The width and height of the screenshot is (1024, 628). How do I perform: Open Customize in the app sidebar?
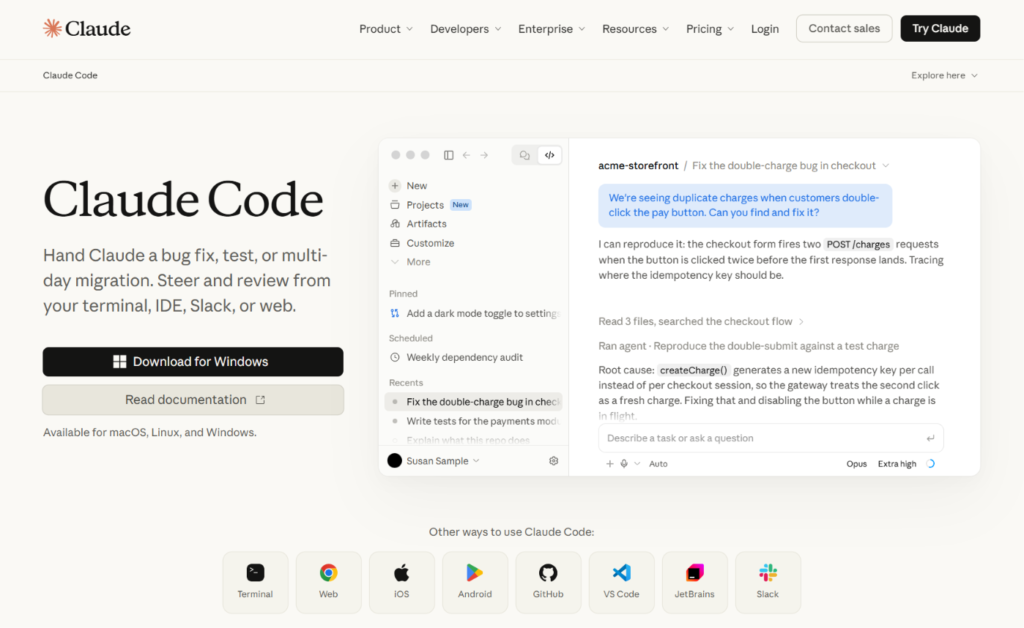(422, 243)
